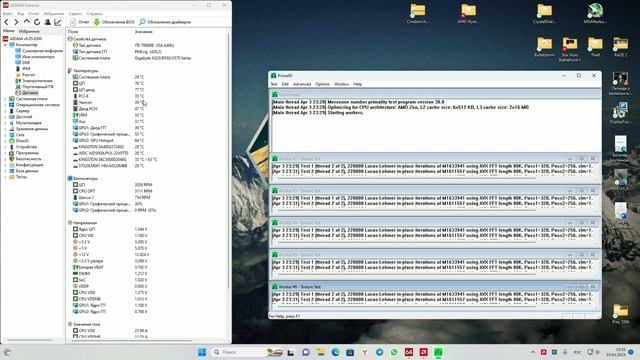Open the MSI Afterburner desktop icon
The width and height of the screenshot is (640, 360).
(x=594, y=13)
